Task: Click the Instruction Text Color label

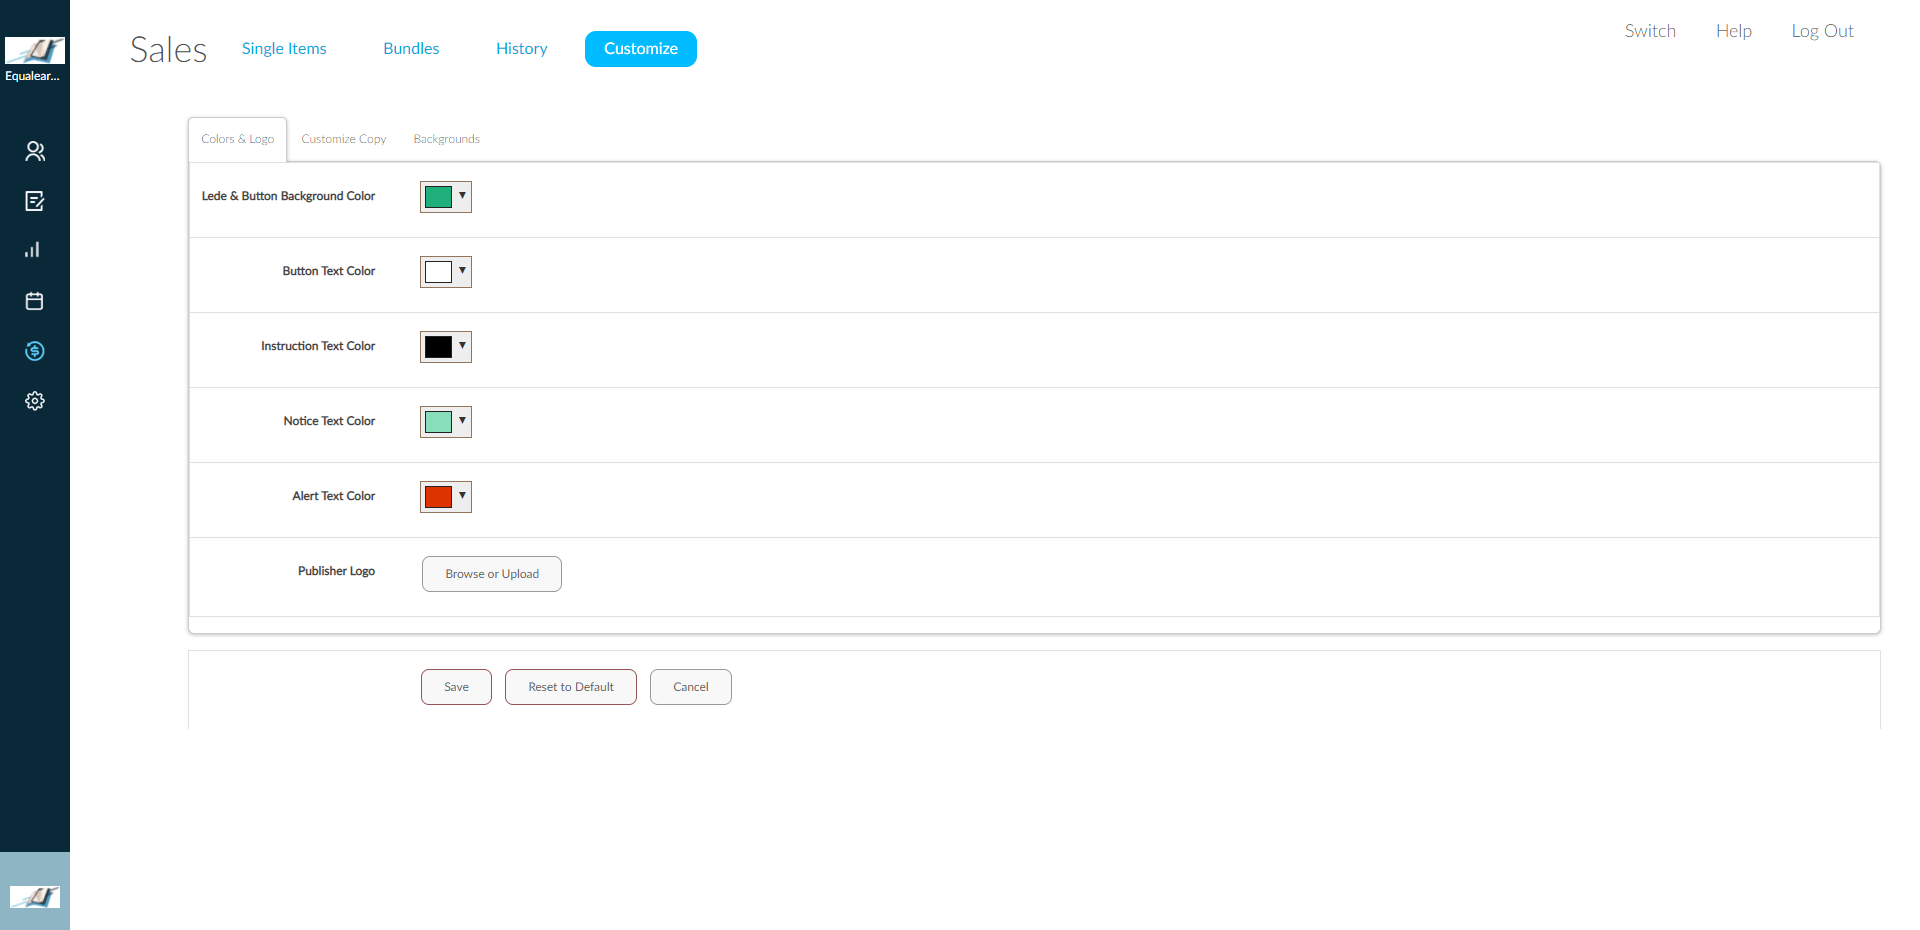Action: click(318, 346)
